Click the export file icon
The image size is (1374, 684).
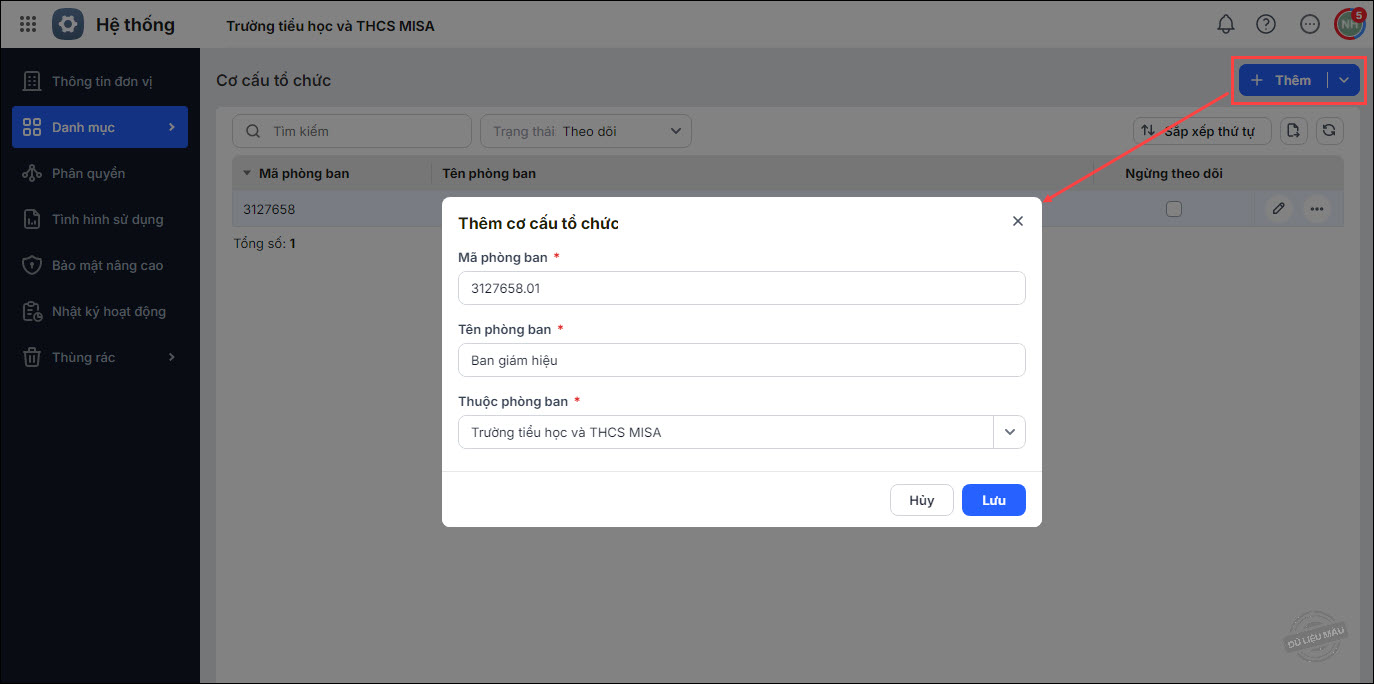1294,130
